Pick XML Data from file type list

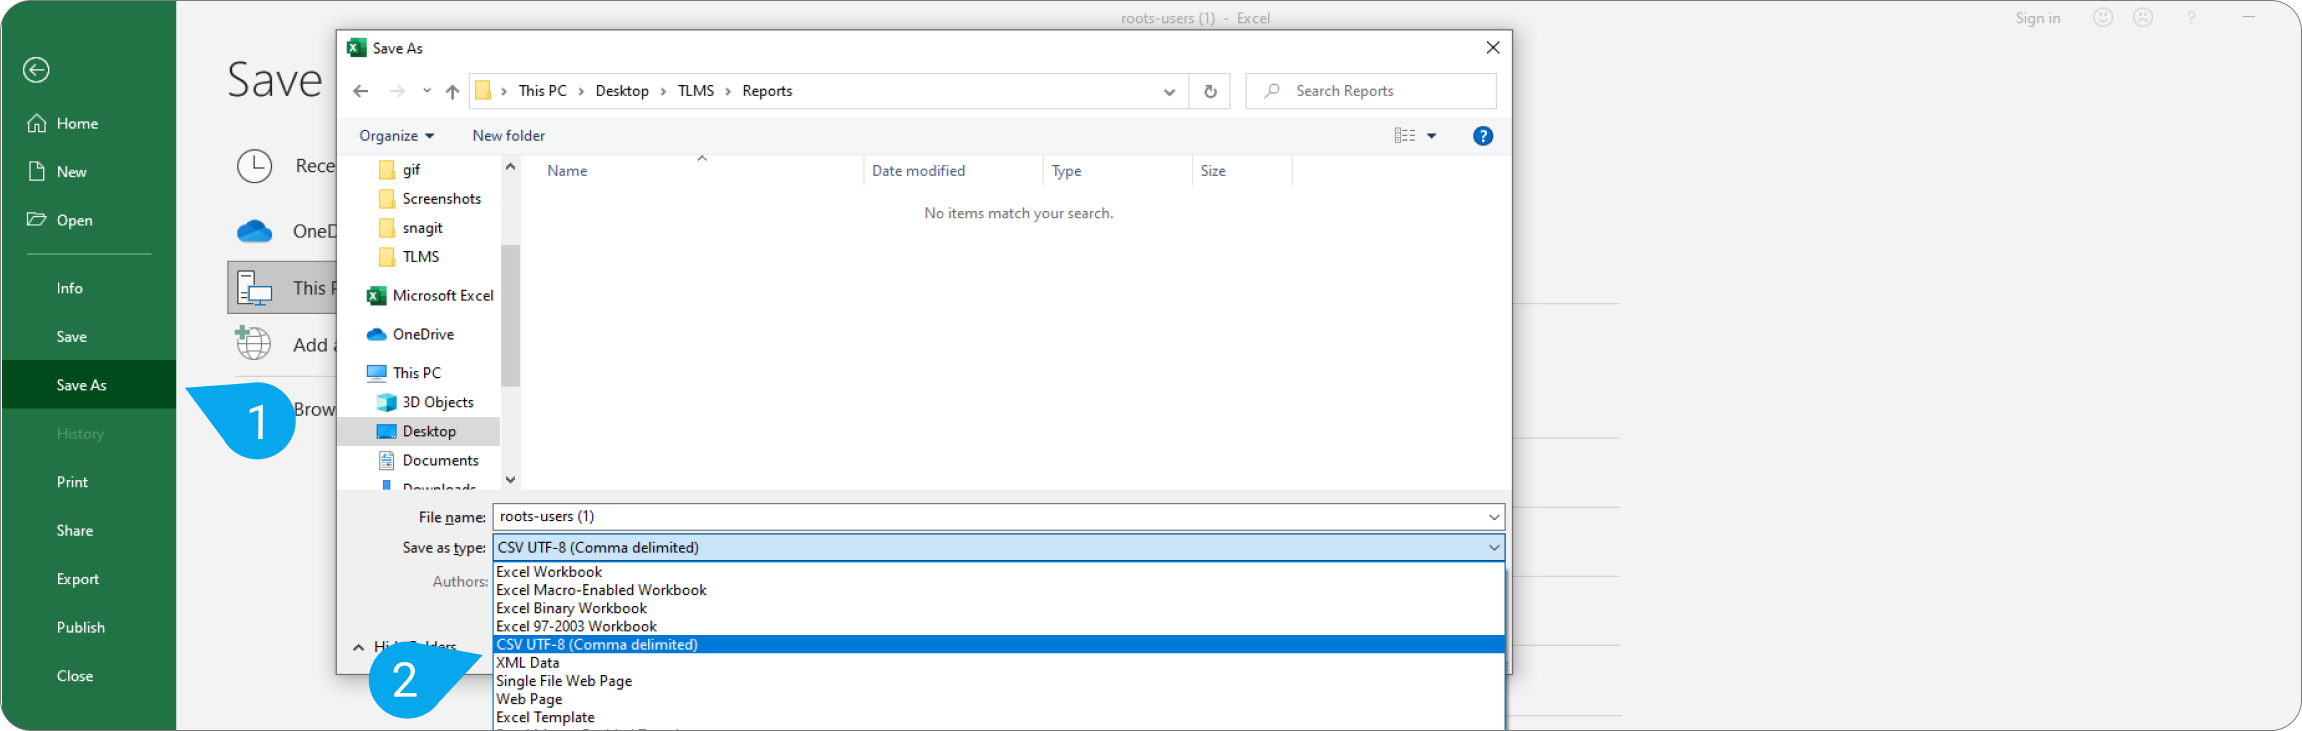click(x=528, y=663)
